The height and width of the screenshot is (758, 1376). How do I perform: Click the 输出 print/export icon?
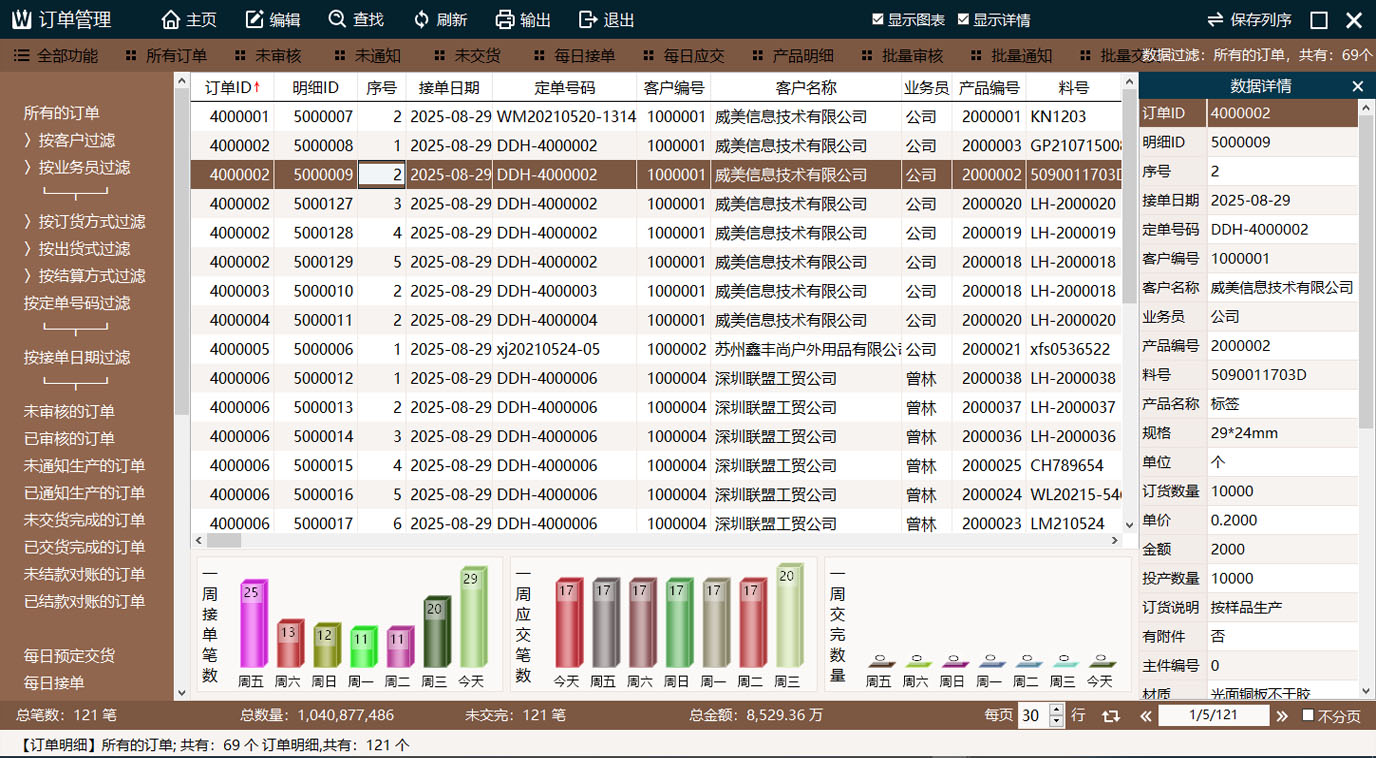tap(505, 20)
